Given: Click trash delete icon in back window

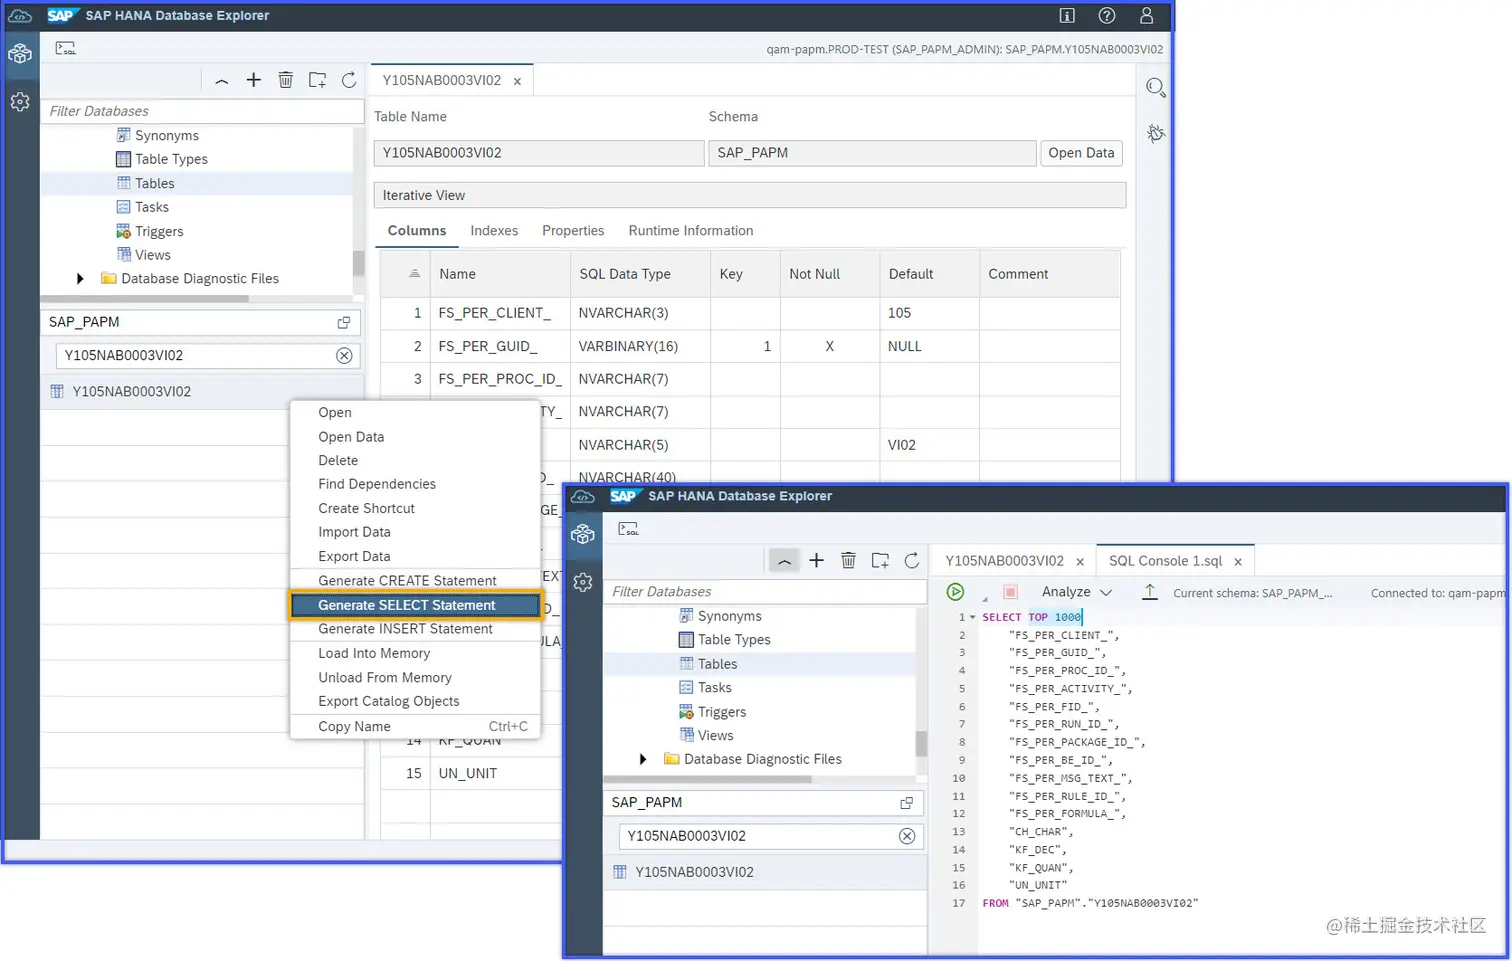Looking at the screenshot, I should click(x=286, y=80).
